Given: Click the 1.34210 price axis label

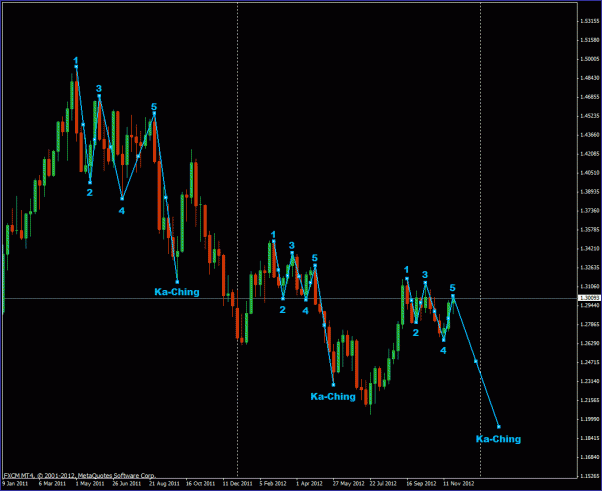Looking at the screenshot, I should (590, 249).
